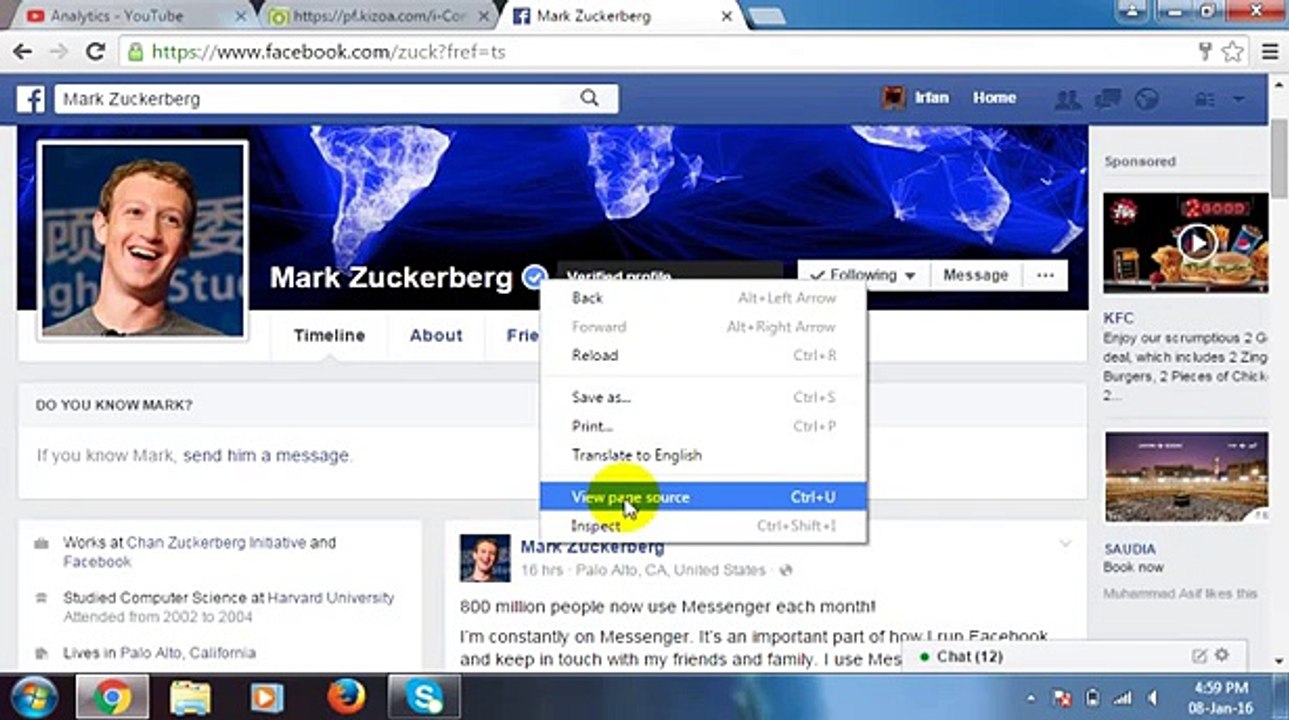The height and width of the screenshot is (720, 1289).
Task: Open the Chan Zuckerberg Initiative link
Action: click(x=216, y=543)
